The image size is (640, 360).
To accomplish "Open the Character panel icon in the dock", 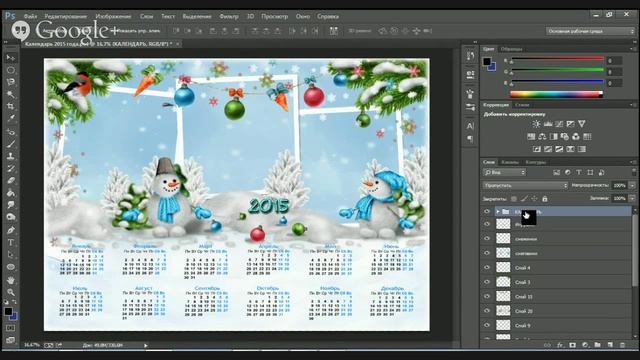I will coord(470,126).
